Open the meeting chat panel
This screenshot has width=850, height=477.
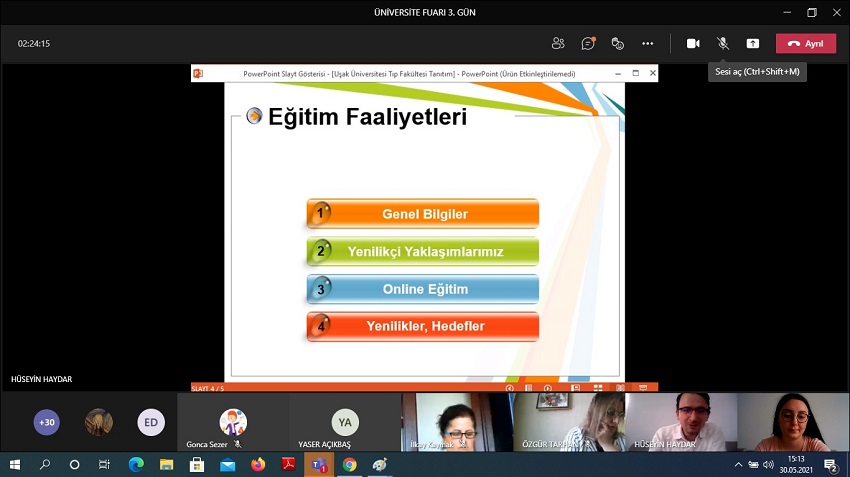[588, 43]
